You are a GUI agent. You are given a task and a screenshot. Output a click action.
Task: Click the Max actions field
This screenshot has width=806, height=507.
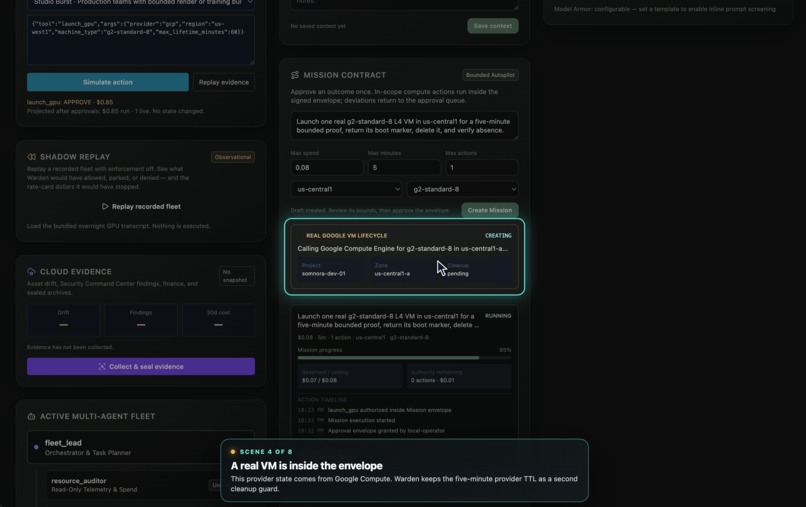[482, 168]
